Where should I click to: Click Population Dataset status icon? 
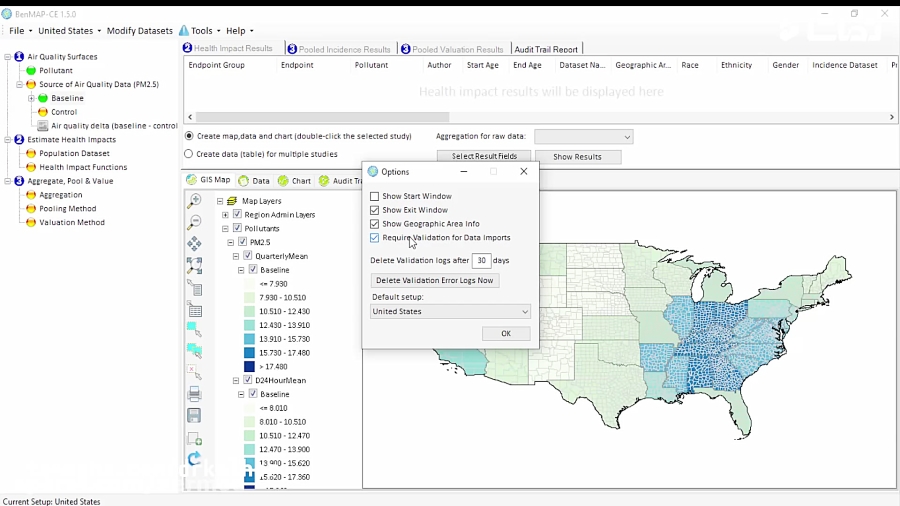(31, 153)
